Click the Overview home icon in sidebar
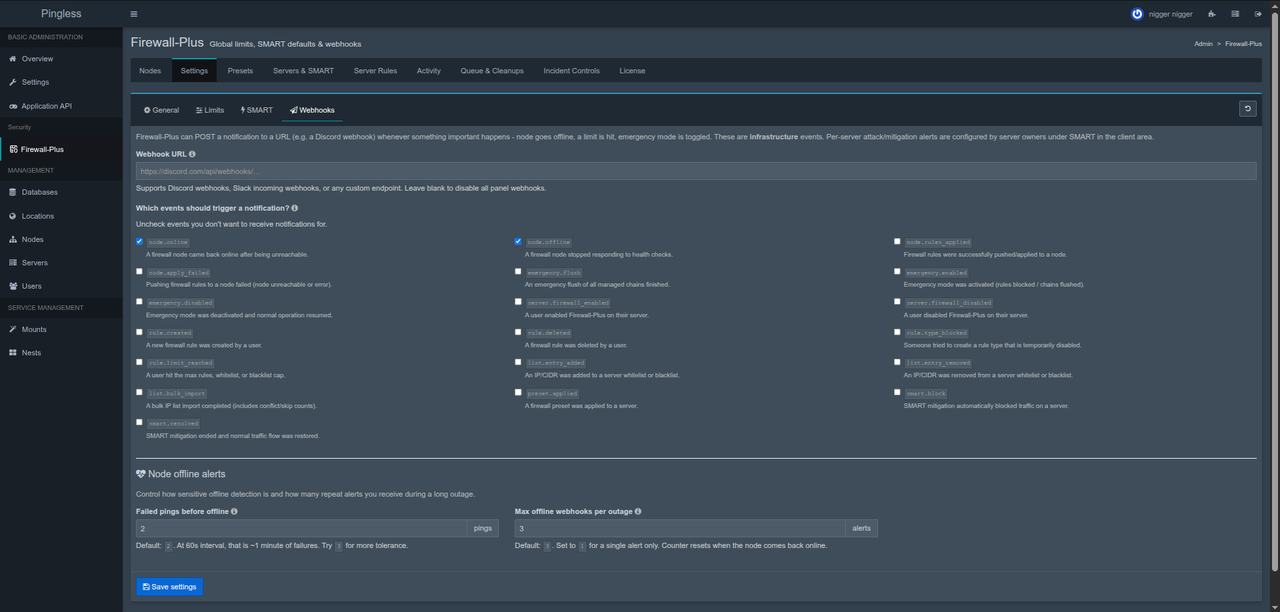 pyautogui.click(x=13, y=59)
